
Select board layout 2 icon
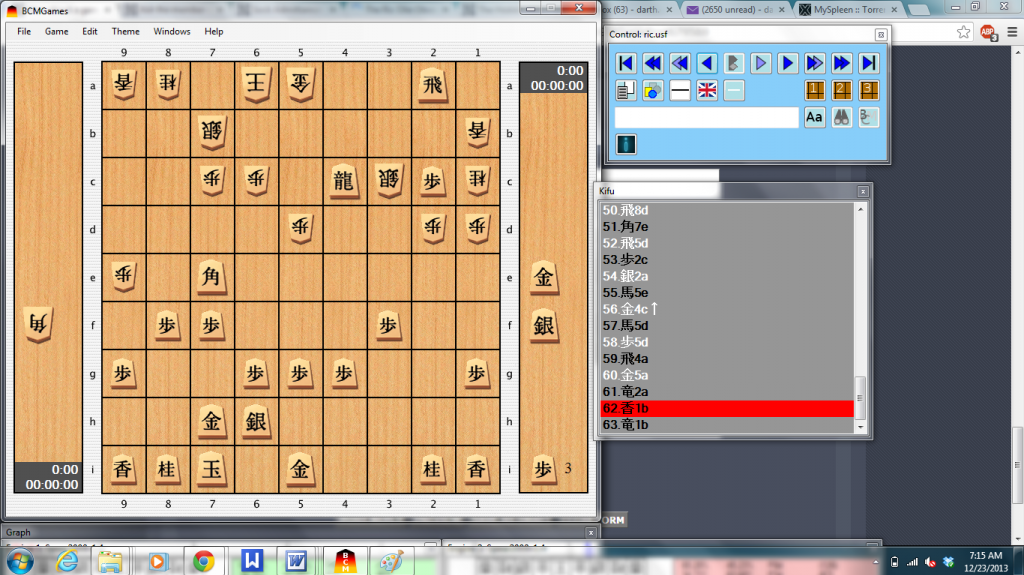842,90
